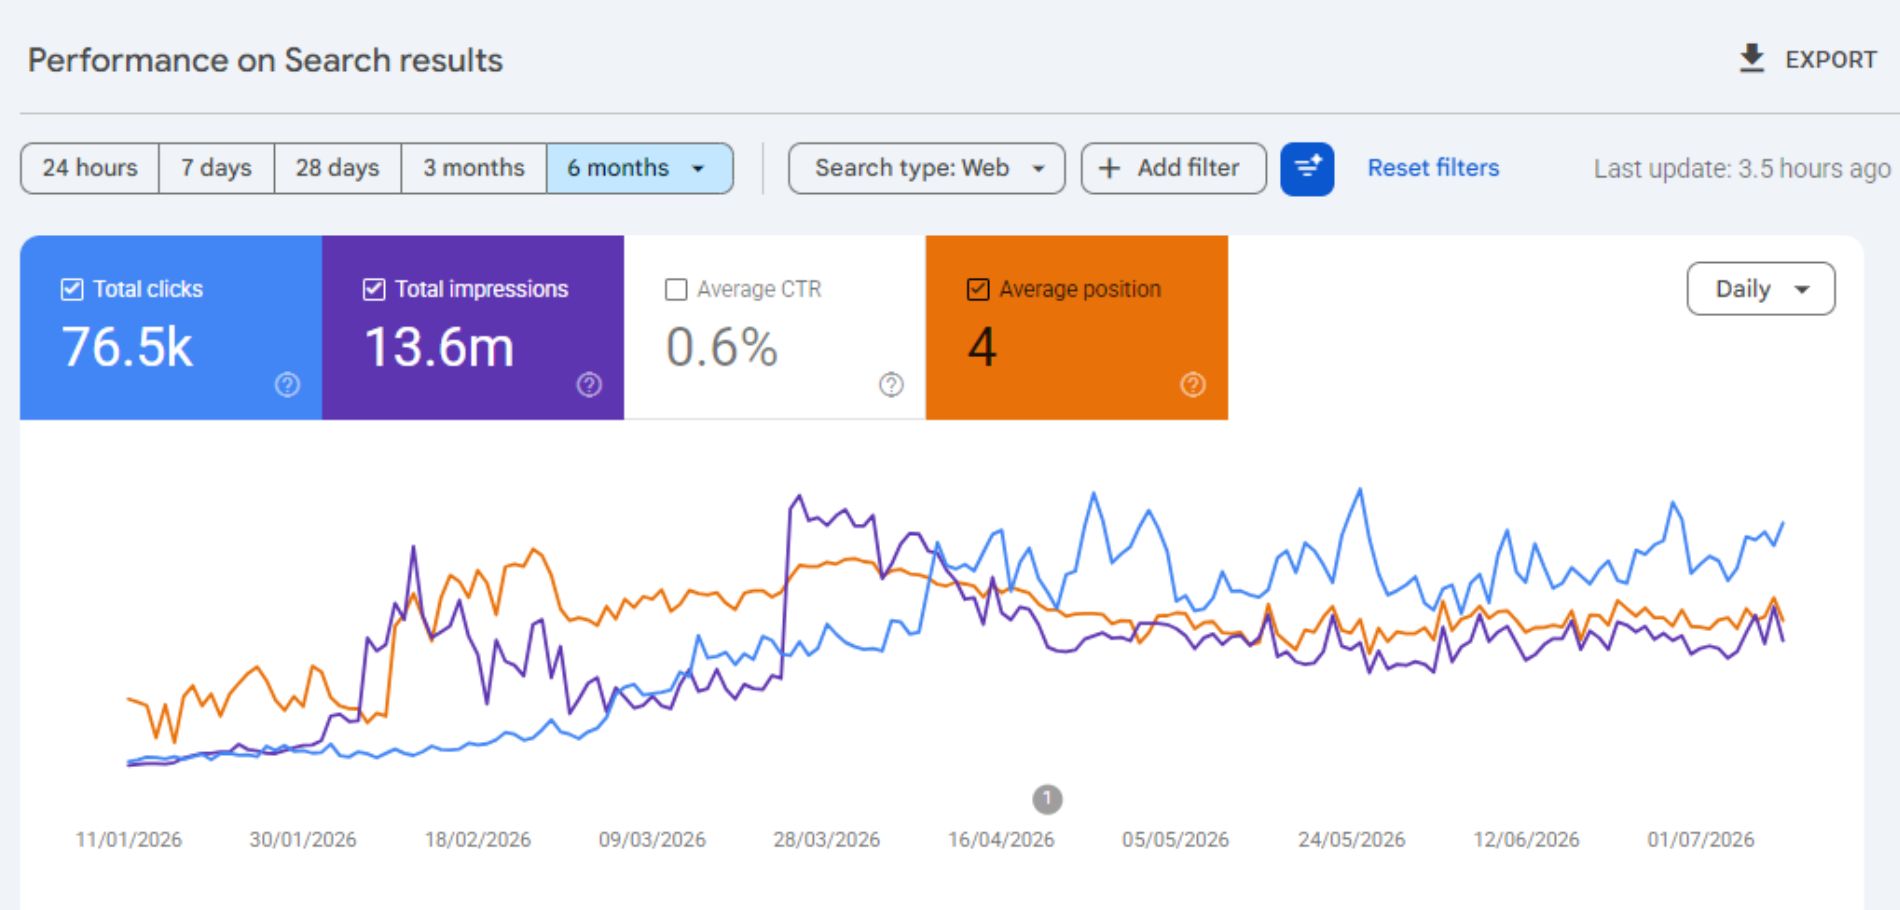Click the 13.6m total impressions value
The width and height of the screenshot is (1900, 910).
[439, 347]
